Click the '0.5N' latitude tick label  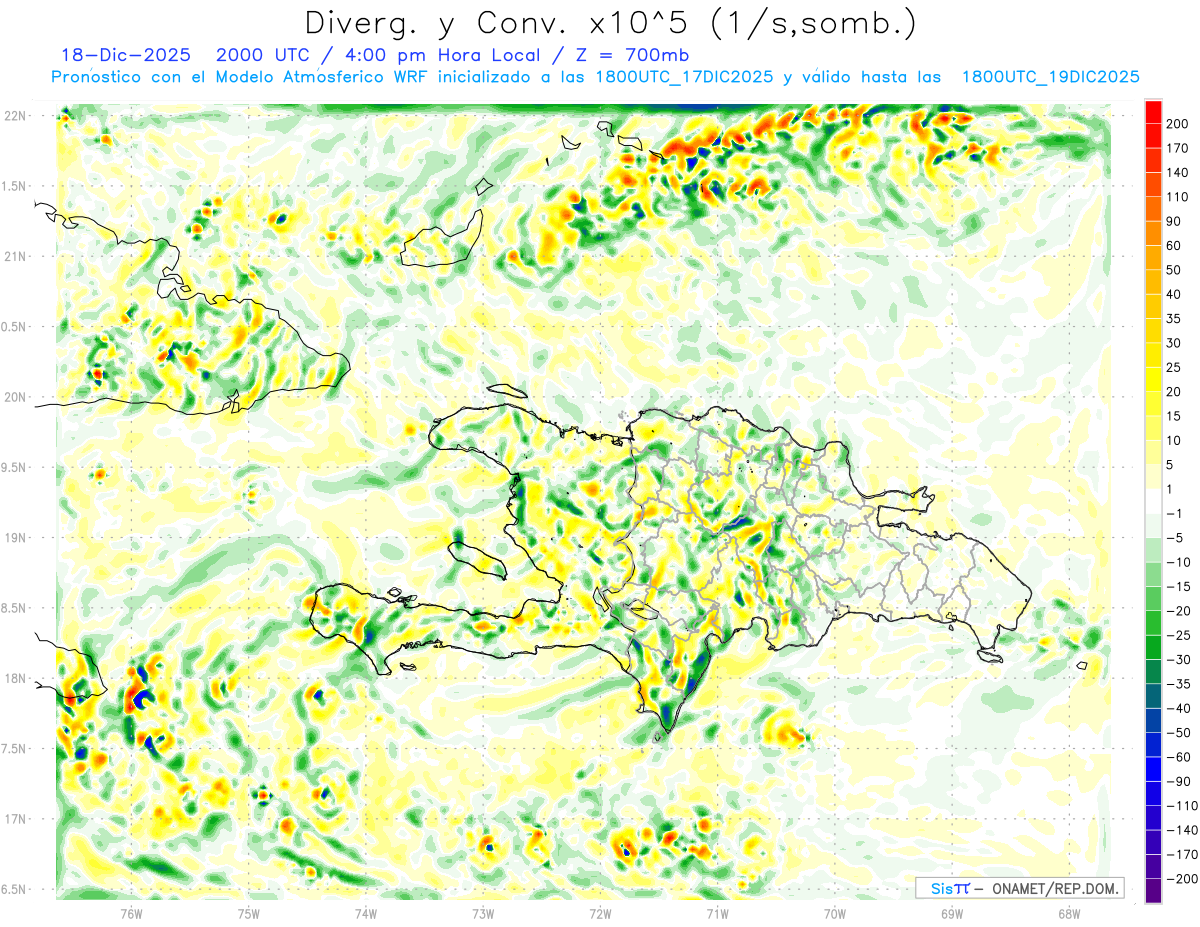click(x=14, y=327)
